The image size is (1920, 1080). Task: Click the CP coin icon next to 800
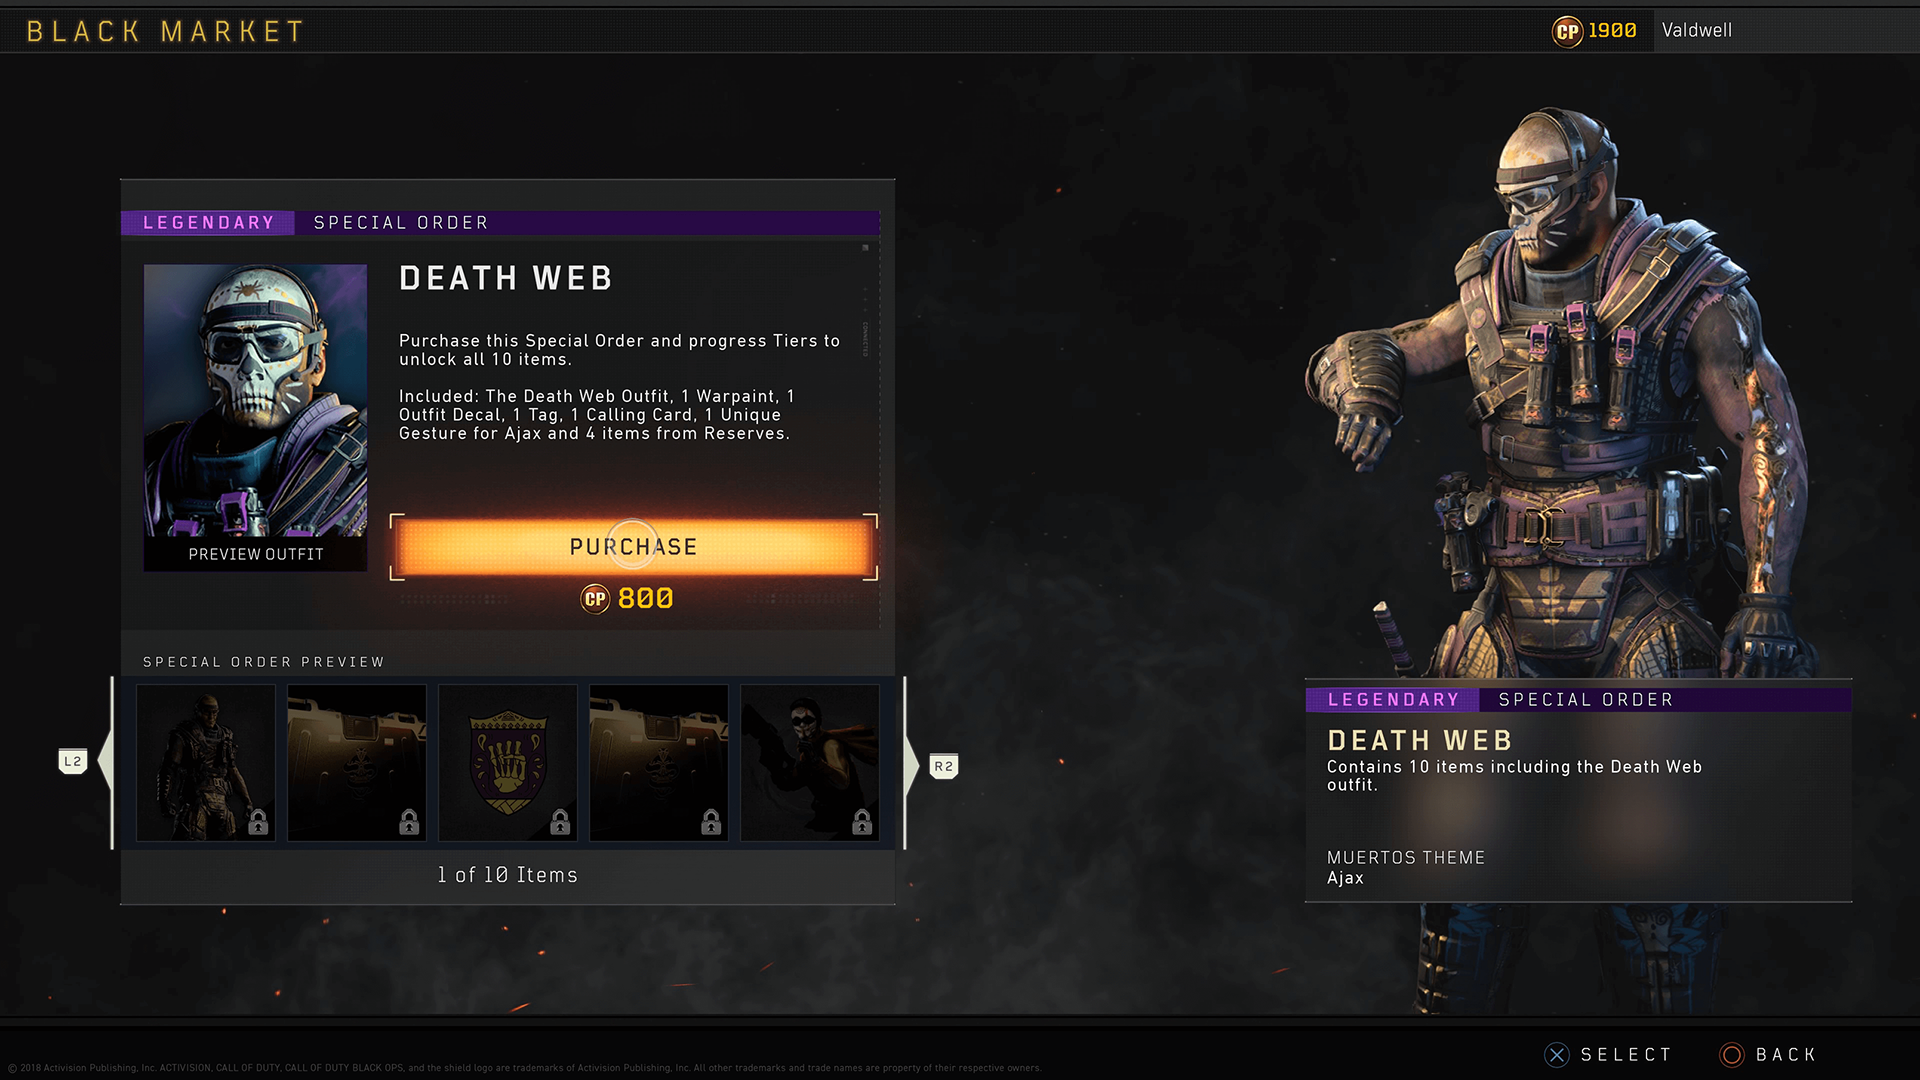pyautogui.click(x=595, y=599)
